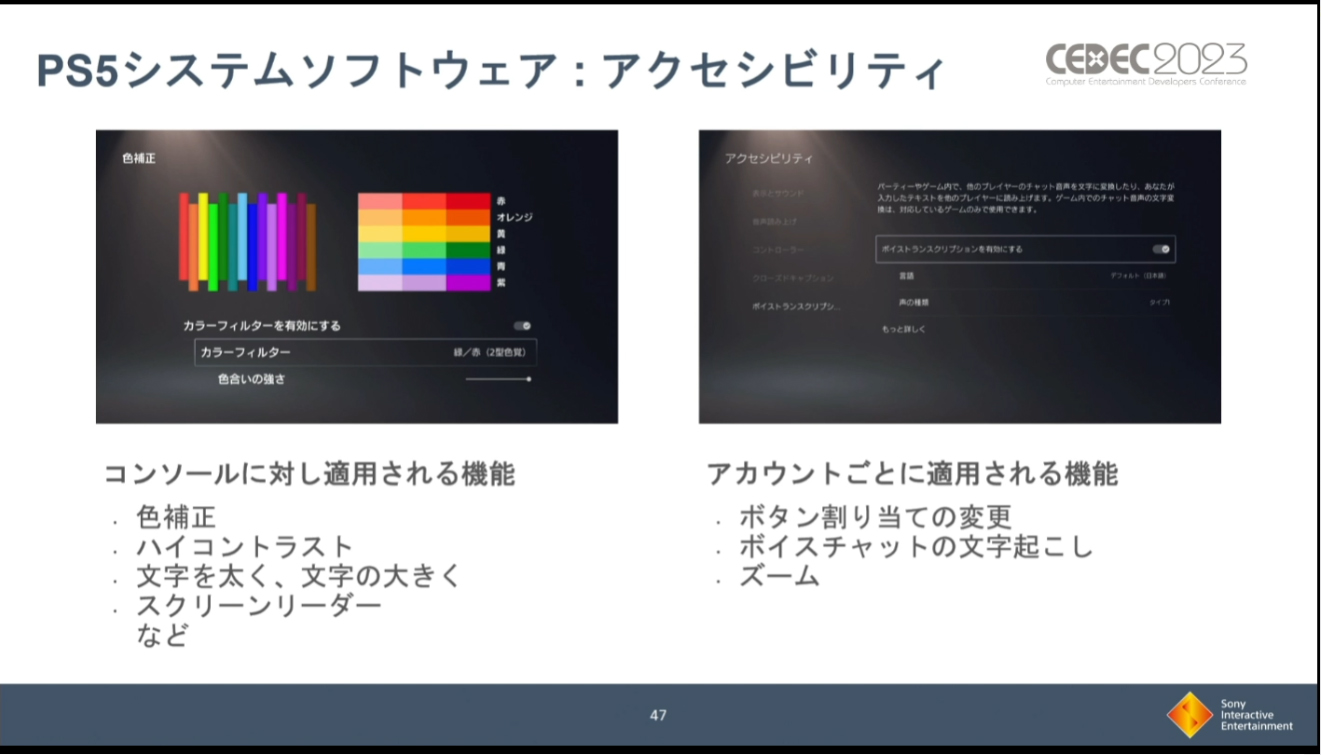
Task: Click the heading コンソールに対し適用される機能
Action: click(x=310, y=473)
